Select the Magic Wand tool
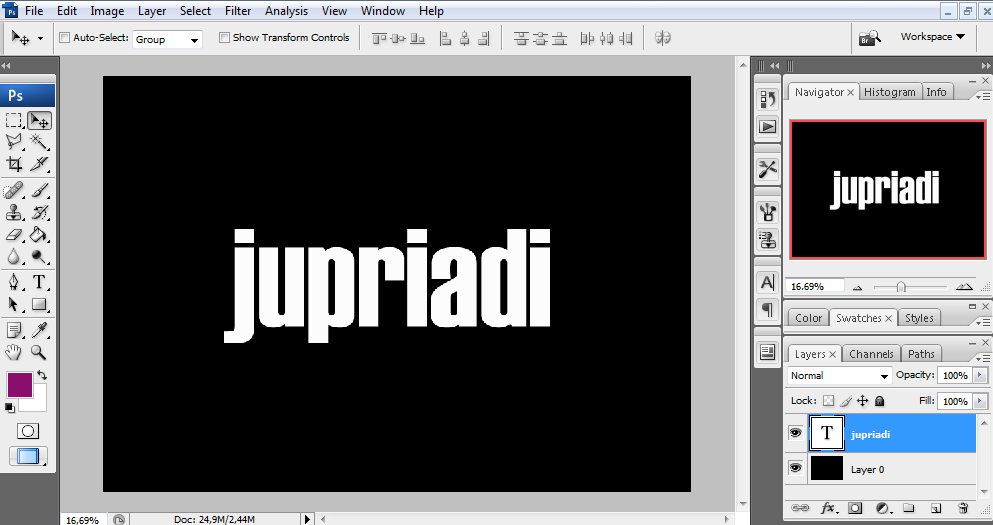 39,142
